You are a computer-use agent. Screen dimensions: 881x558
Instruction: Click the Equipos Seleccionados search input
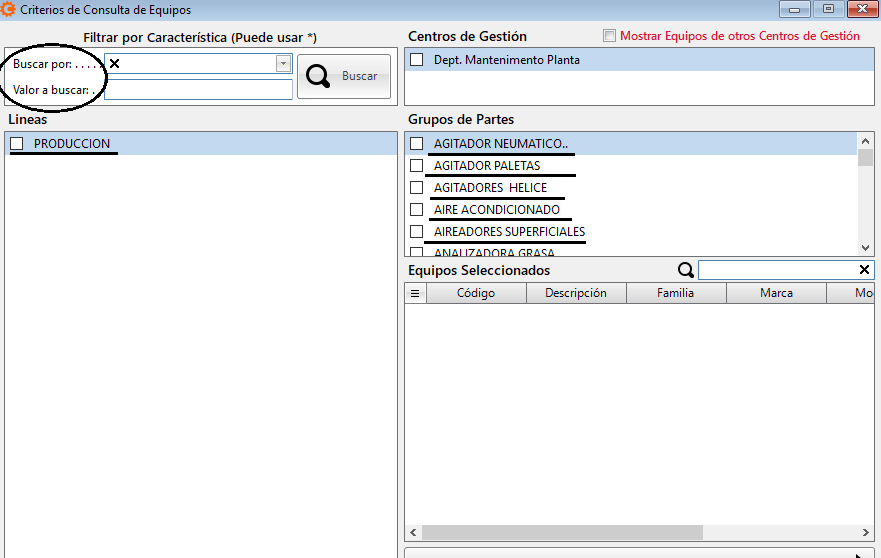pyautogui.click(x=778, y=270)
